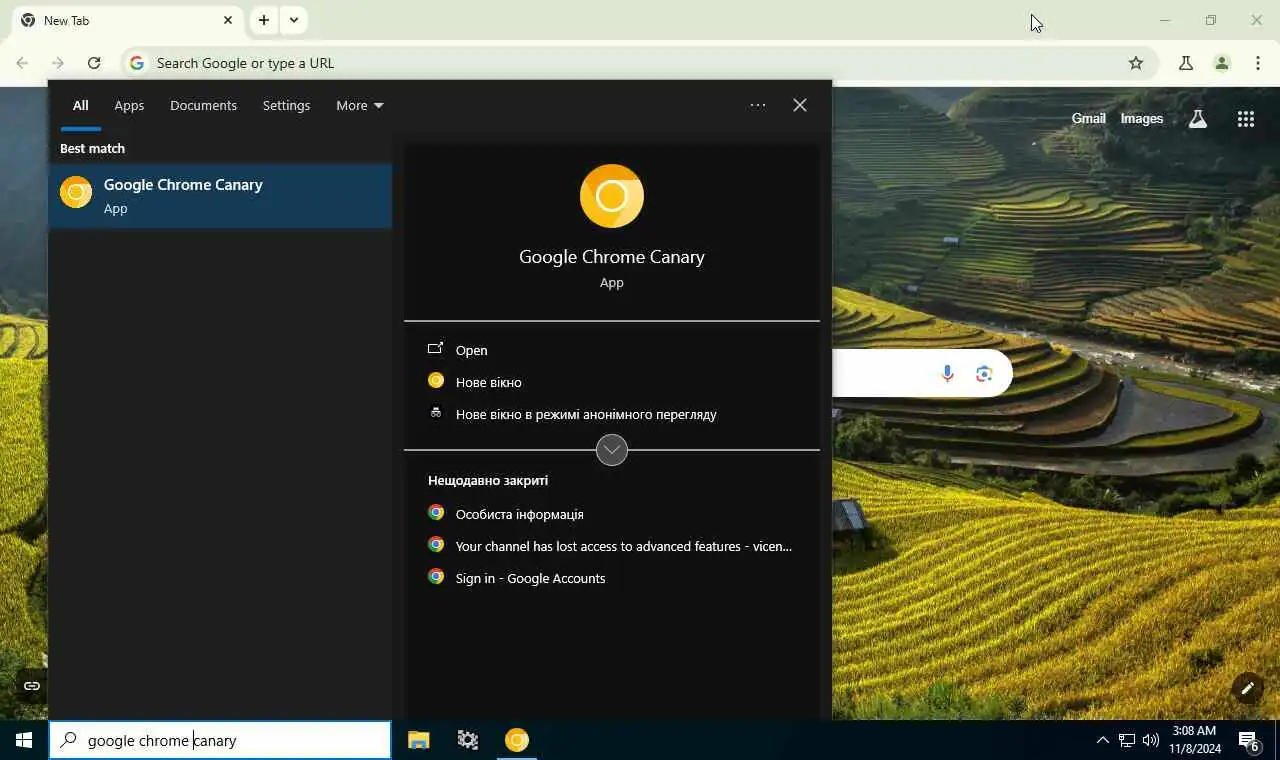Click Chrome Canary icon on the taskbar
Viewport: 1280px width, 760px height.
coord(517,740)
